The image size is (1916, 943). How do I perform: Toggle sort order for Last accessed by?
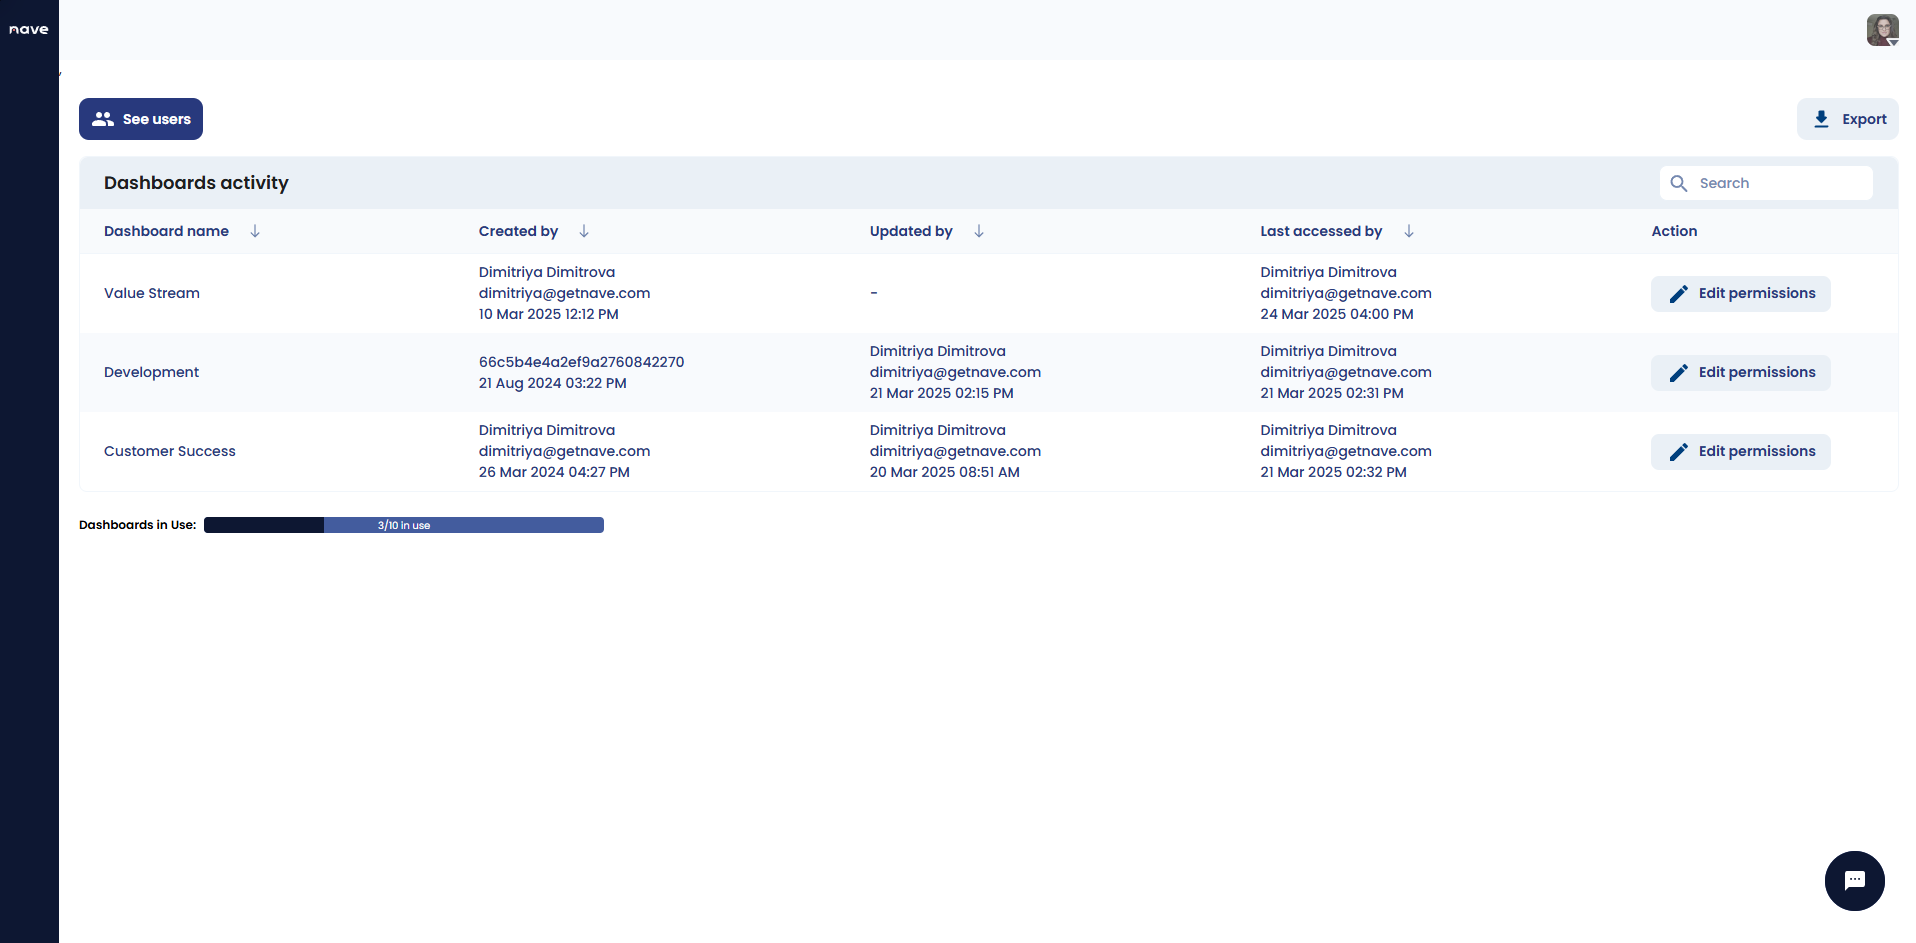coord(1409,231)
